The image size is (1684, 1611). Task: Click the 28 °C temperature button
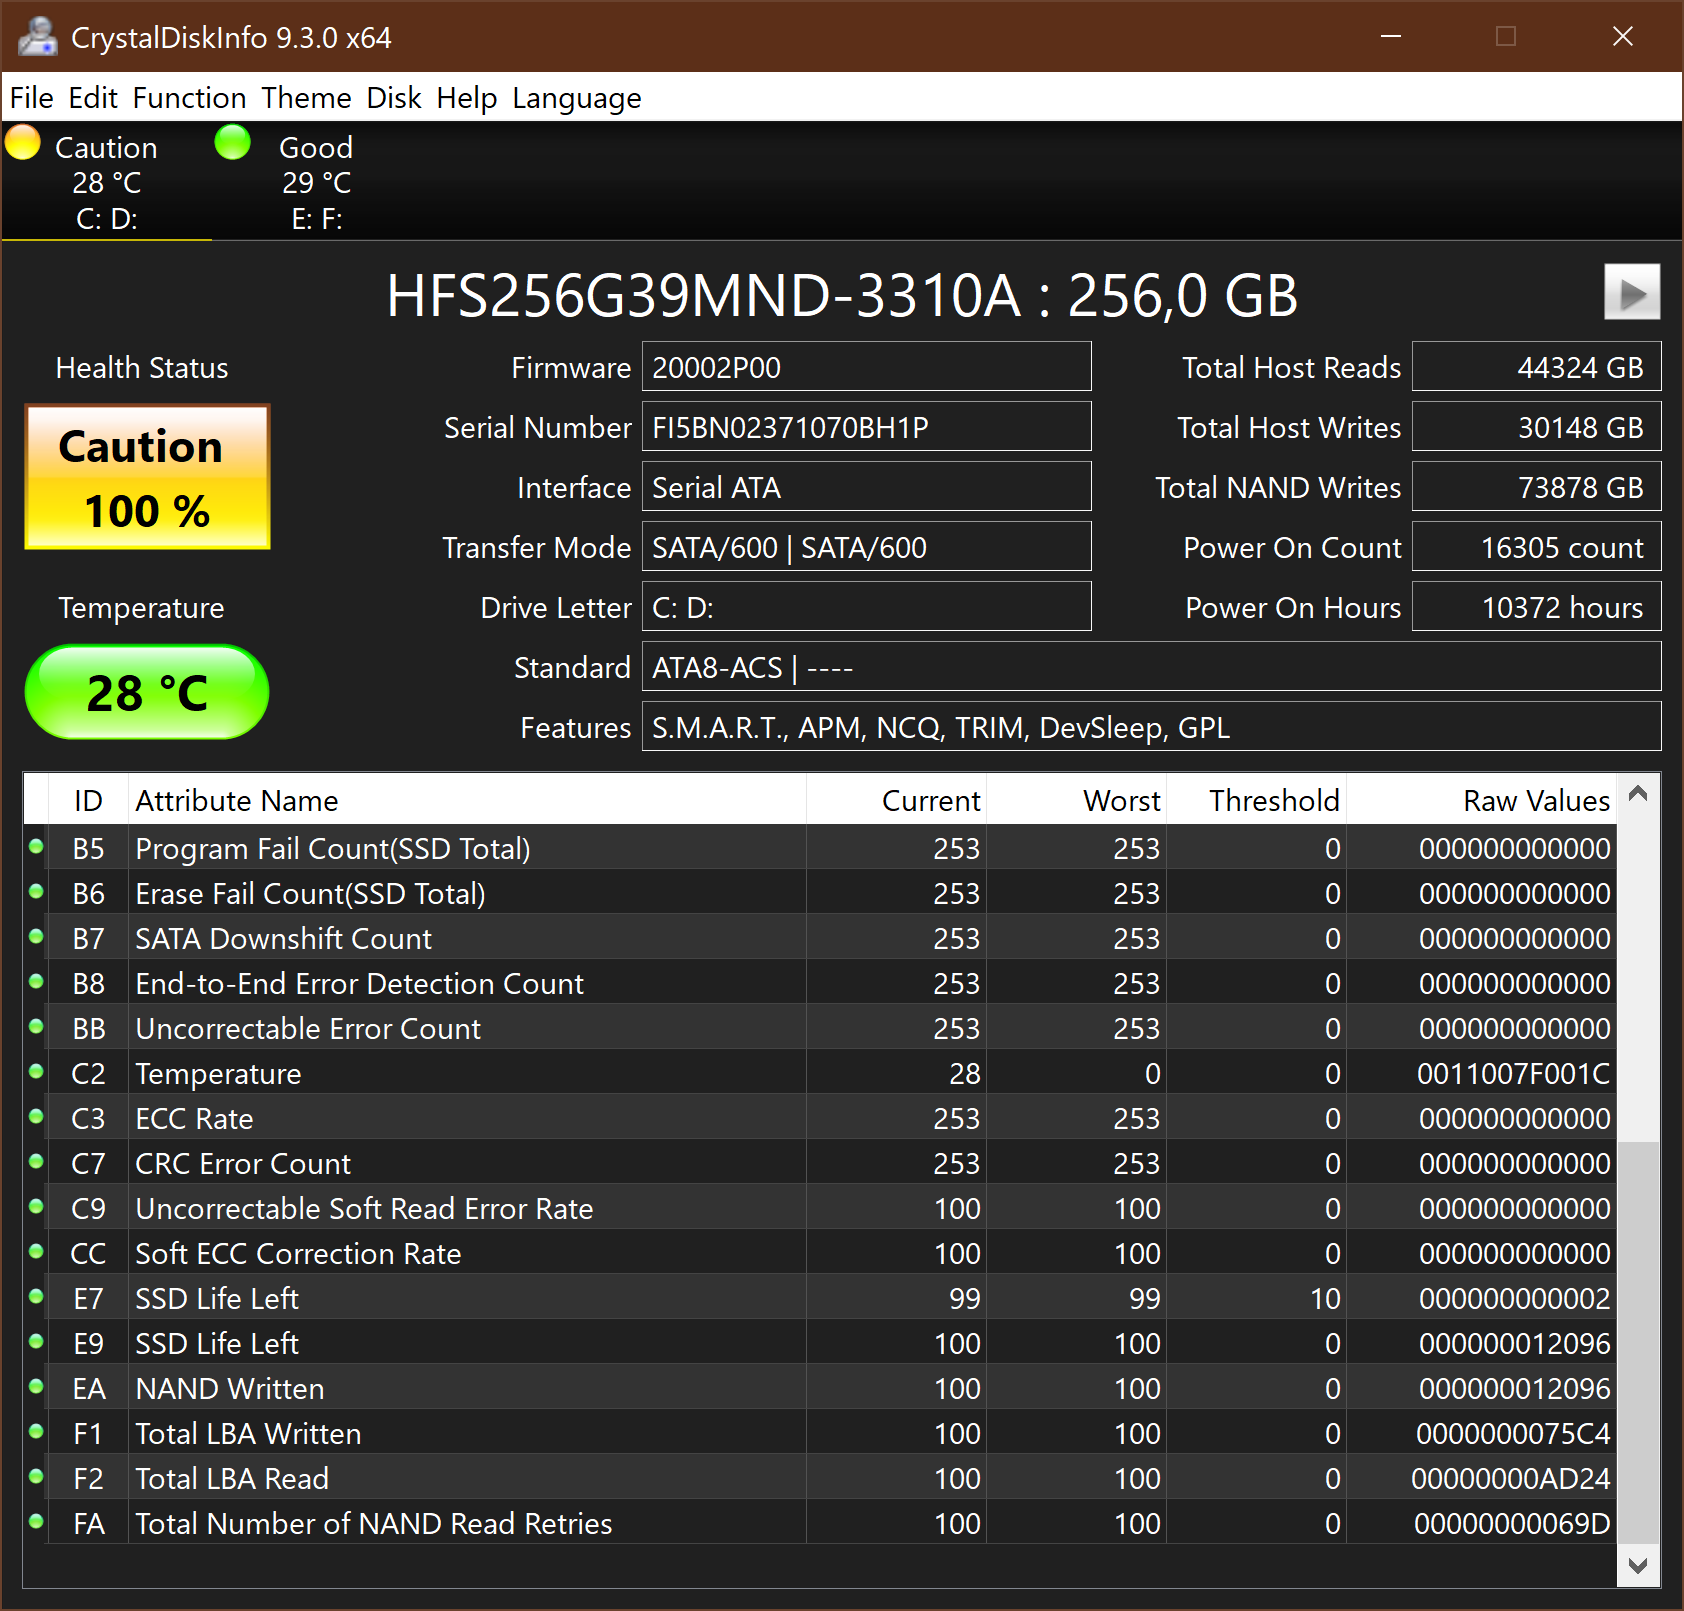(147, 692)
